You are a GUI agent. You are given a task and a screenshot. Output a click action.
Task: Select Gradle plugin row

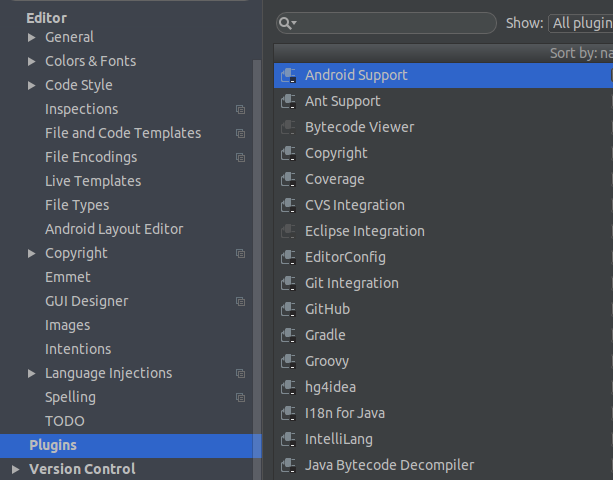coord(443,335)
